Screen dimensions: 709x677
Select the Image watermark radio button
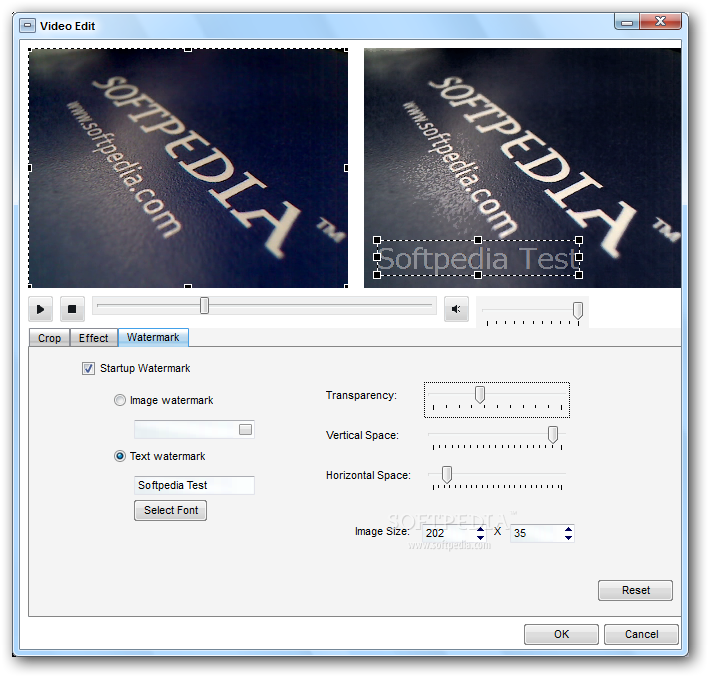pos(119,400)
